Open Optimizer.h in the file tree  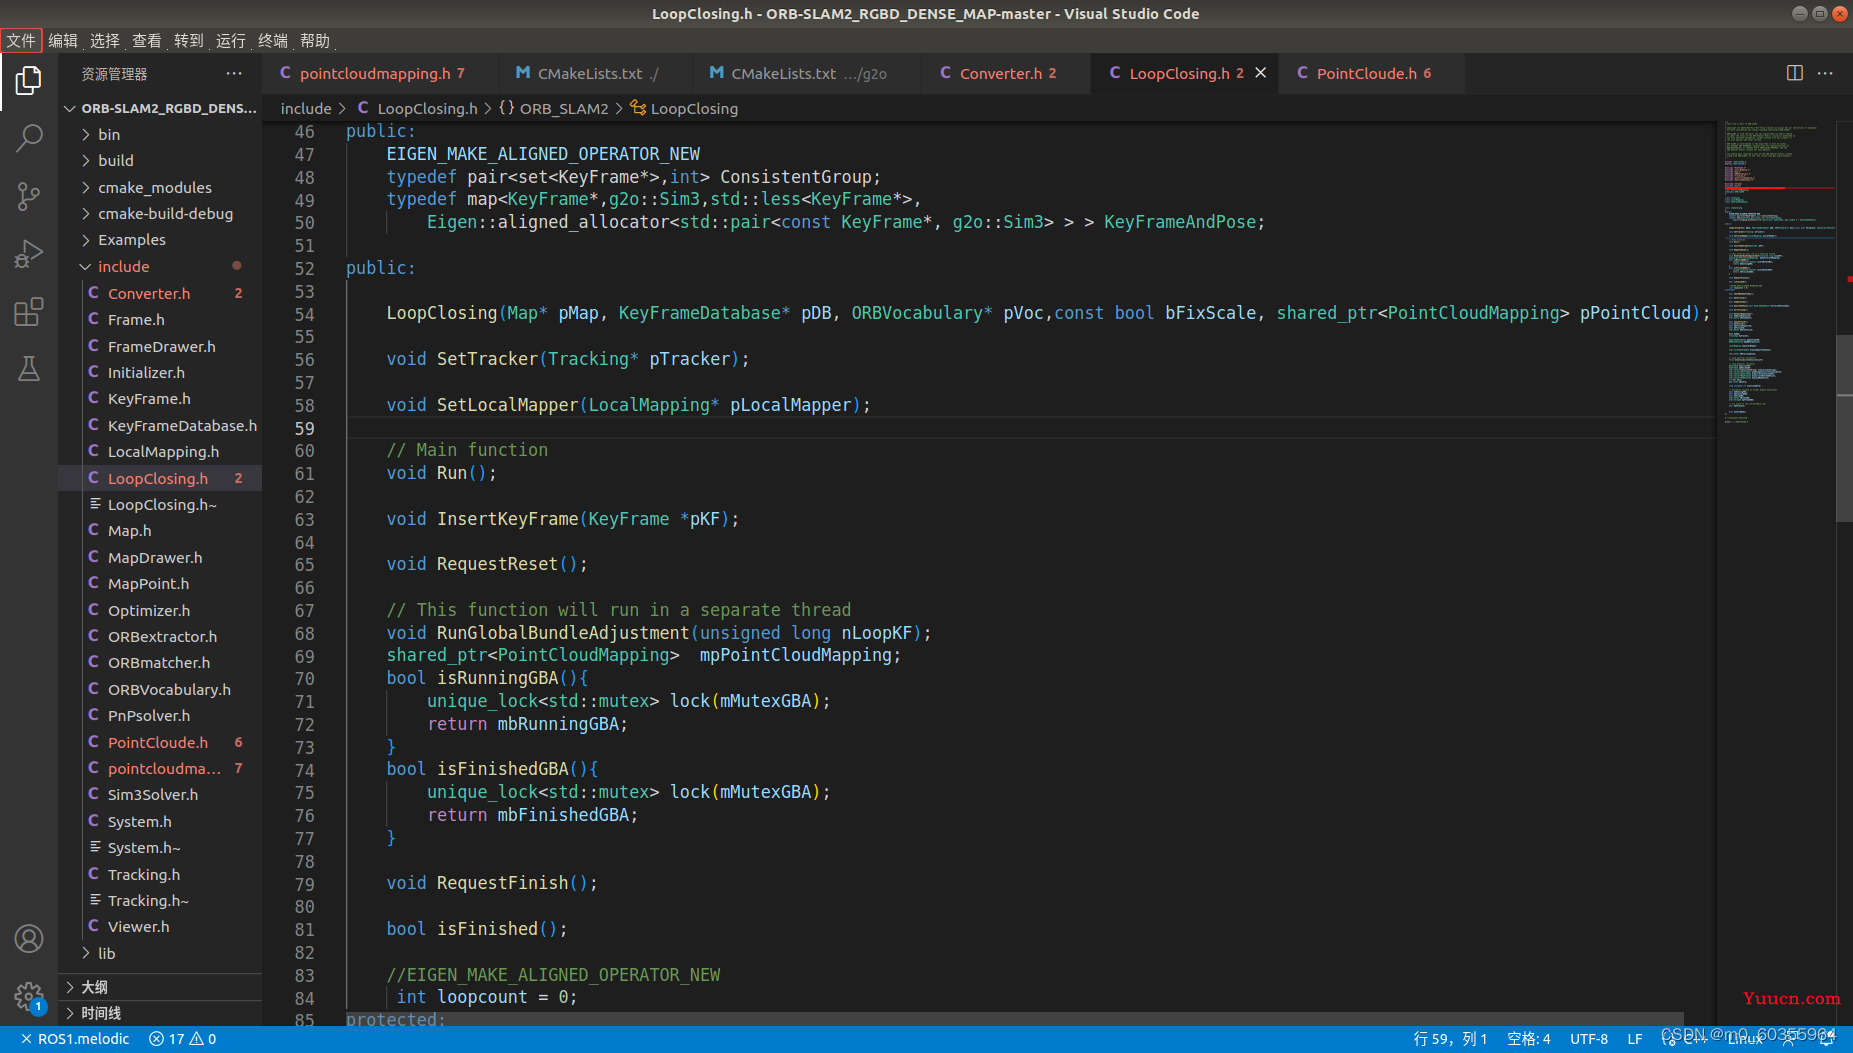(x=160, y=610)
